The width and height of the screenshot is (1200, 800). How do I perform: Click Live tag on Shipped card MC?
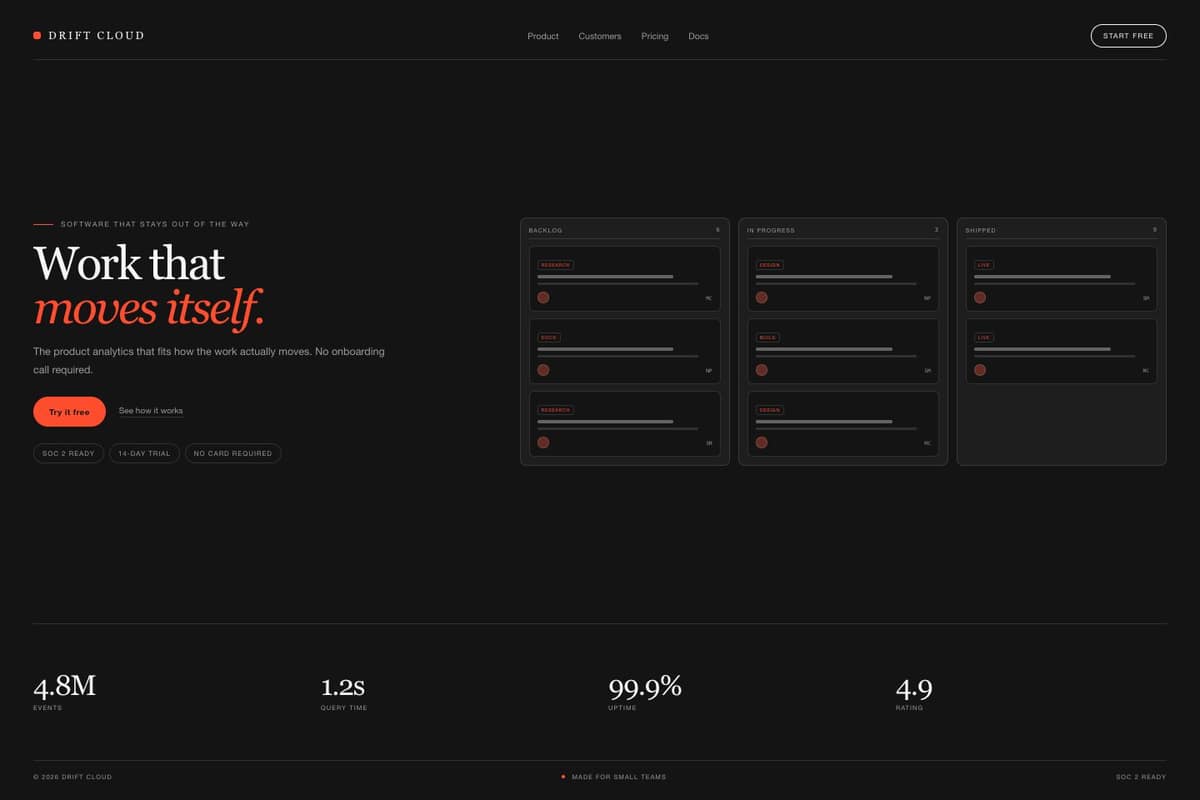pos(984,338)
